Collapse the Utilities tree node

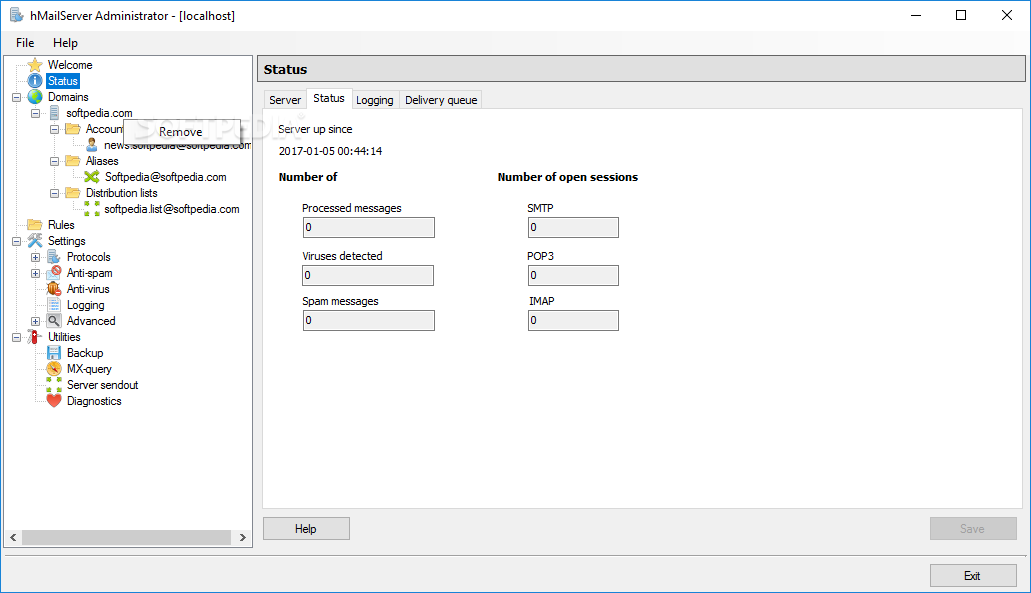click(x=16, y=337)
